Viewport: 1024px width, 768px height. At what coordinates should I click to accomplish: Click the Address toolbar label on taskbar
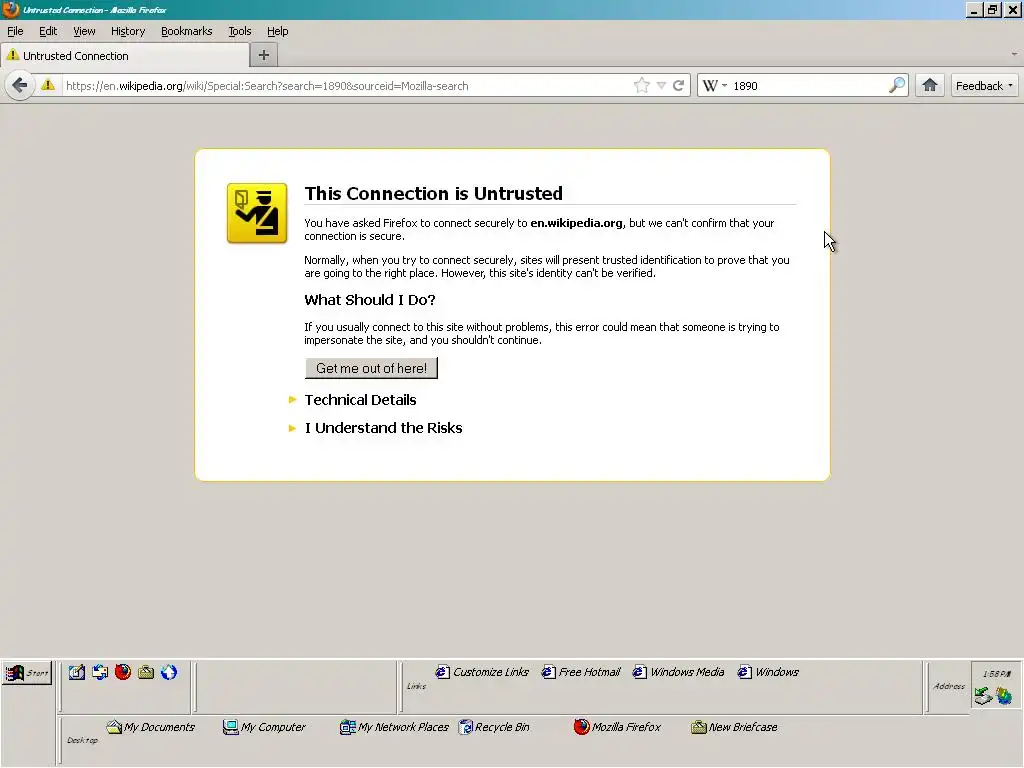click(x=949, y=686)
